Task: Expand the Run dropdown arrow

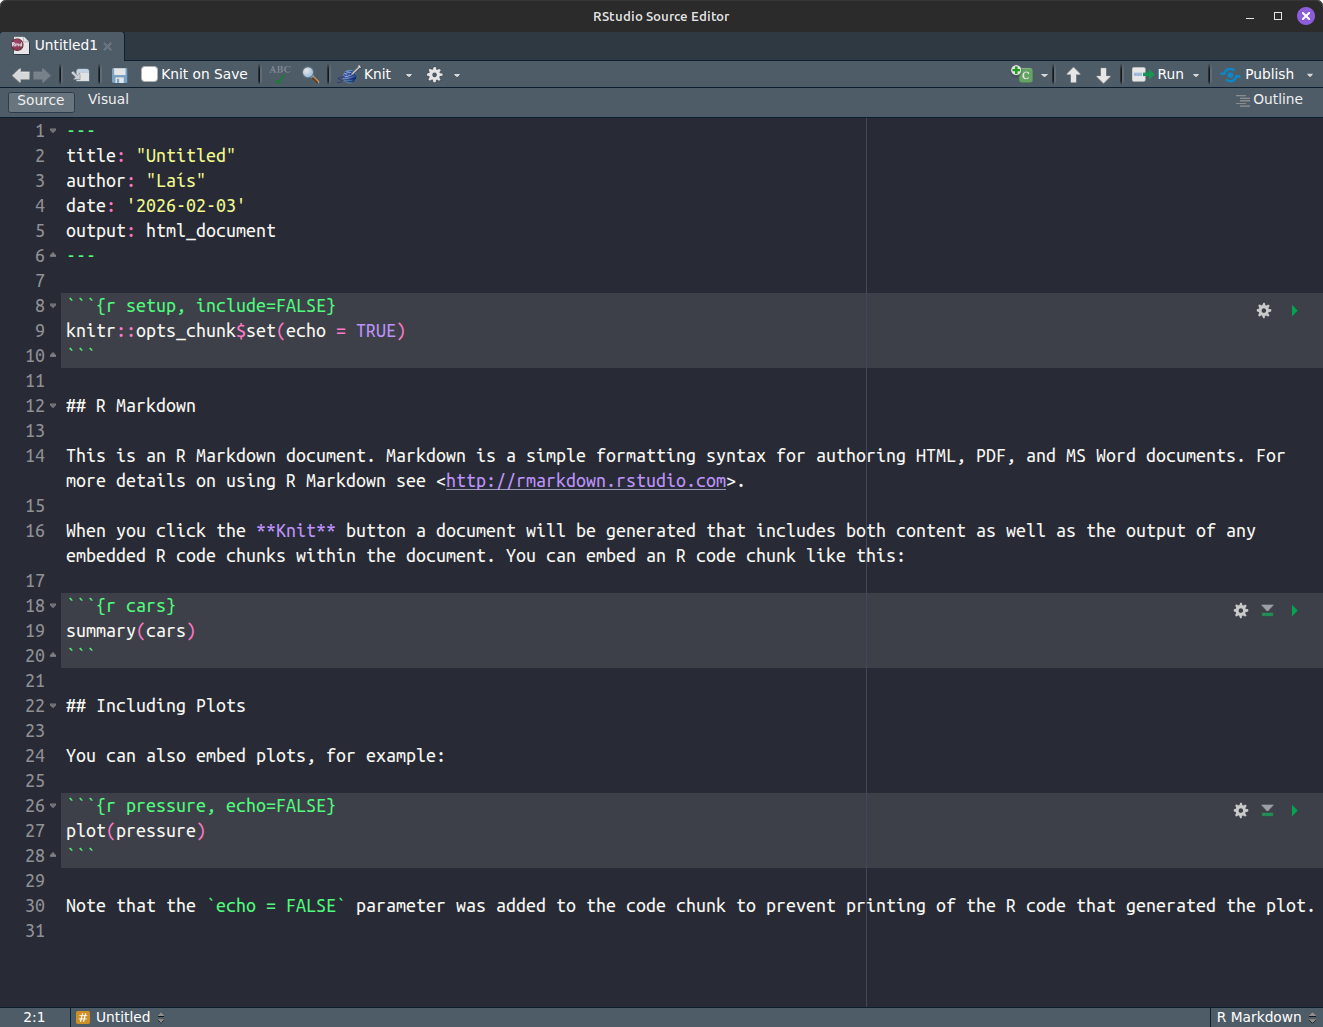Action: (1196, 75)
